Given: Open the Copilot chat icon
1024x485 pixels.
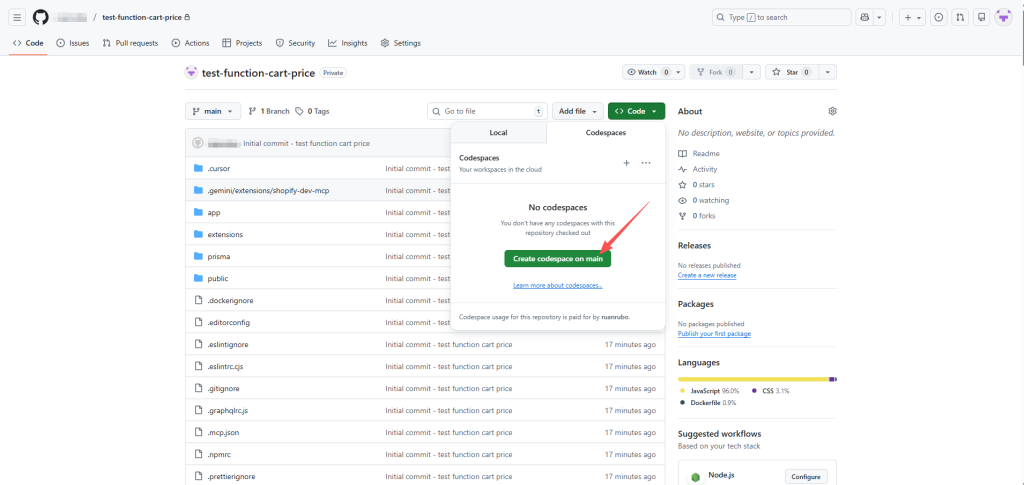Looking at the screenshot, I should coord(864,17).
